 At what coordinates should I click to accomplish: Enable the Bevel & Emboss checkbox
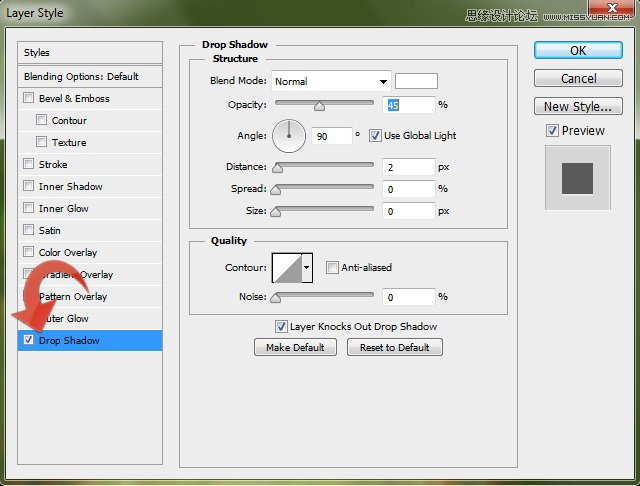pos(29,98)
